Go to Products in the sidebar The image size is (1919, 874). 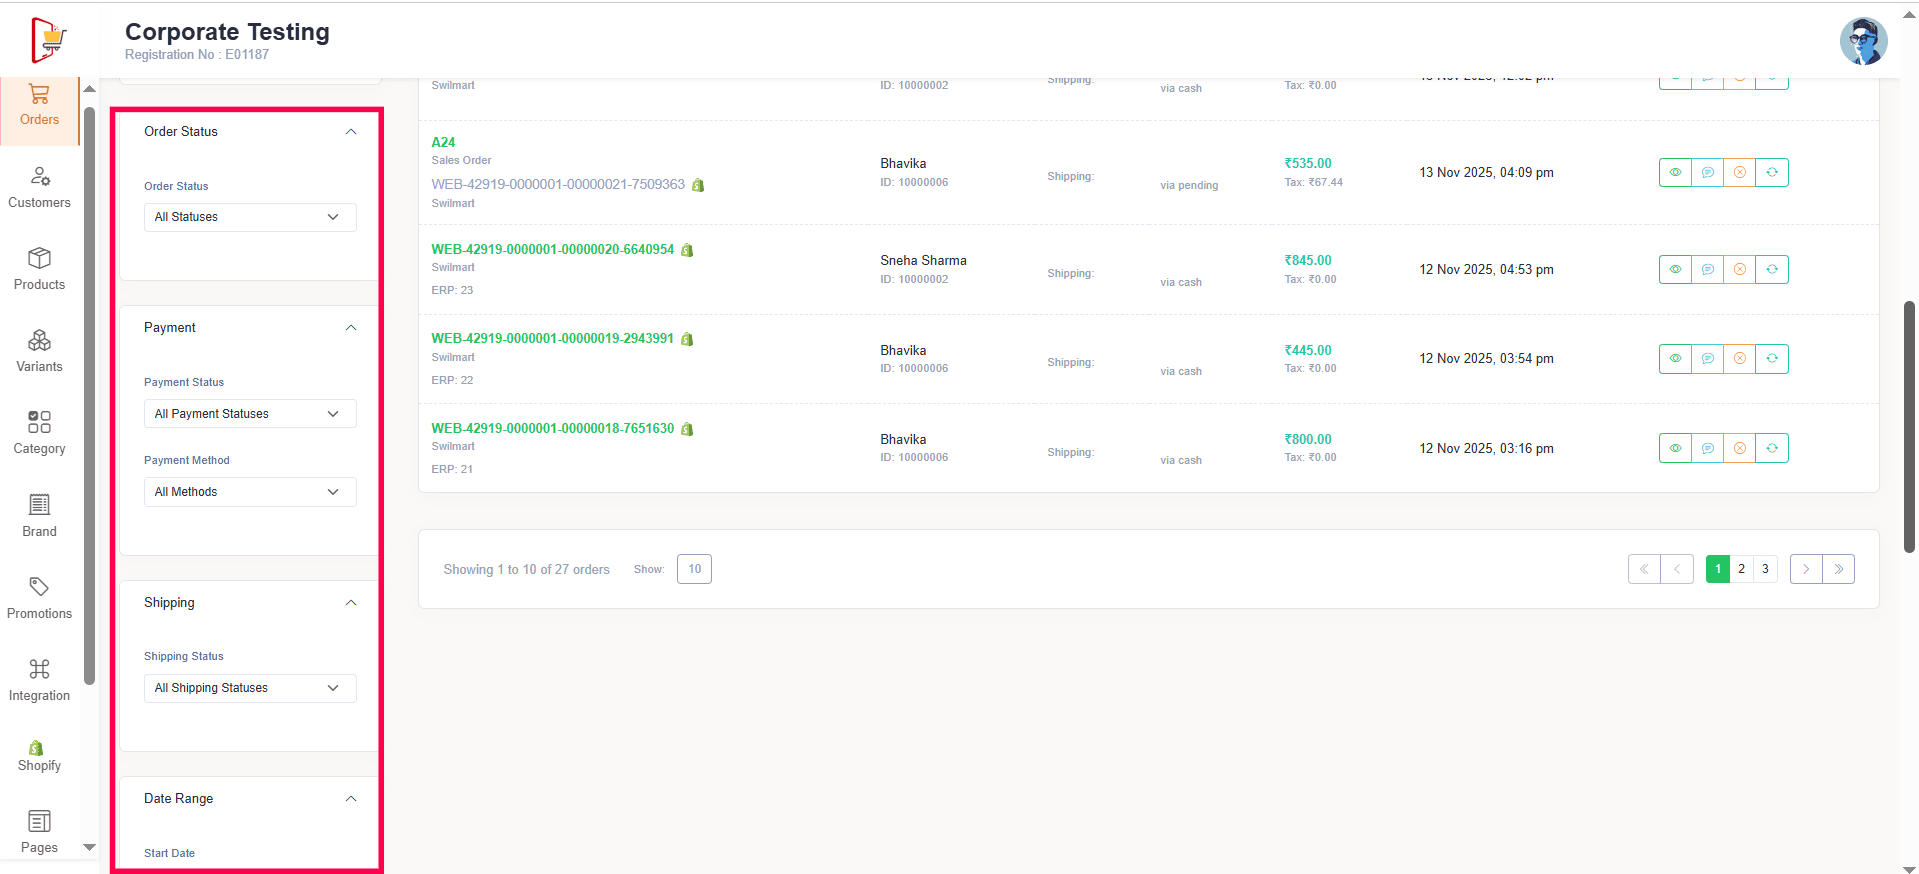point(39,269)
